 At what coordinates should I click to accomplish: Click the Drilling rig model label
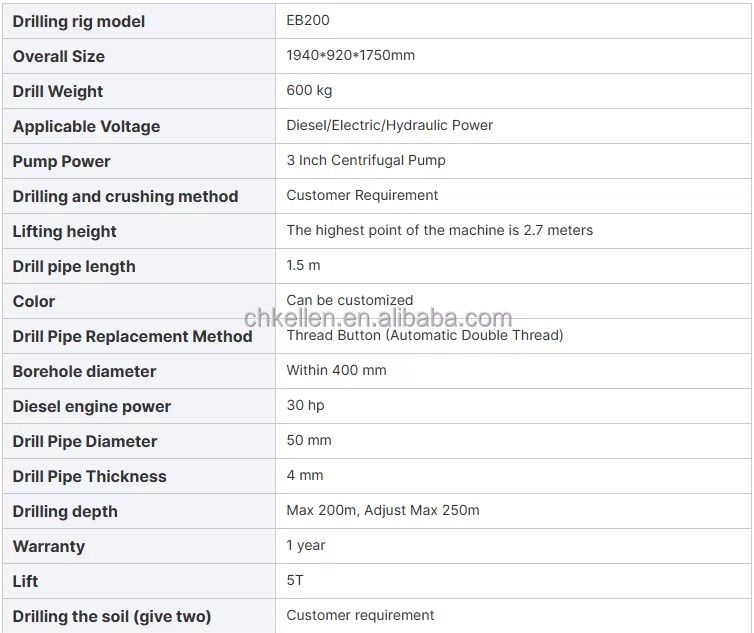coord(79,21)
